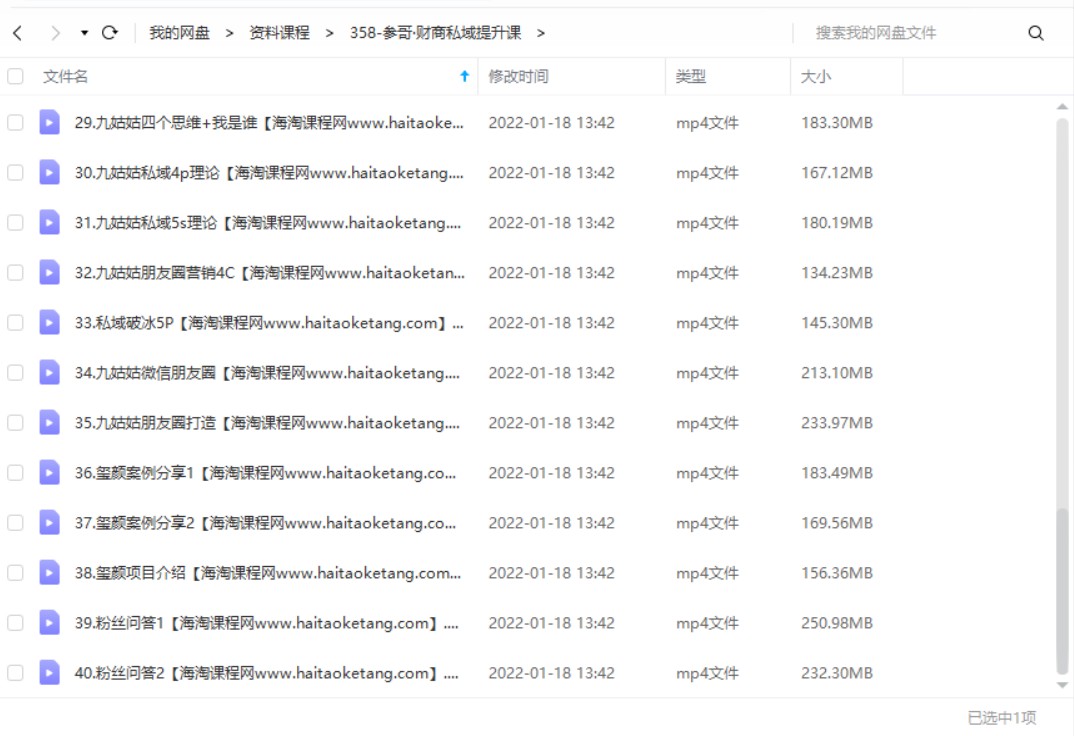Click video icon of 36.玺颜案例分享1
The width and height of the screenshot is (1074, 736).
click(x=49, y=472)
